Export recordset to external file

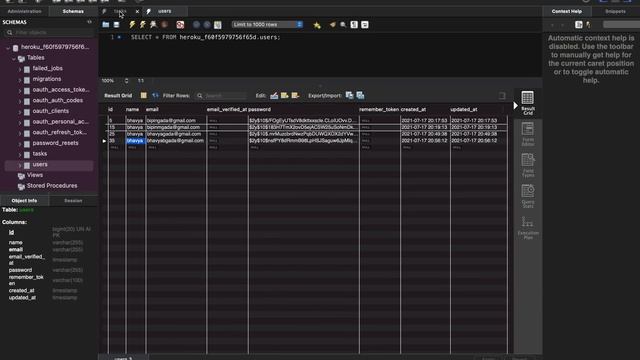click(349, 96)
